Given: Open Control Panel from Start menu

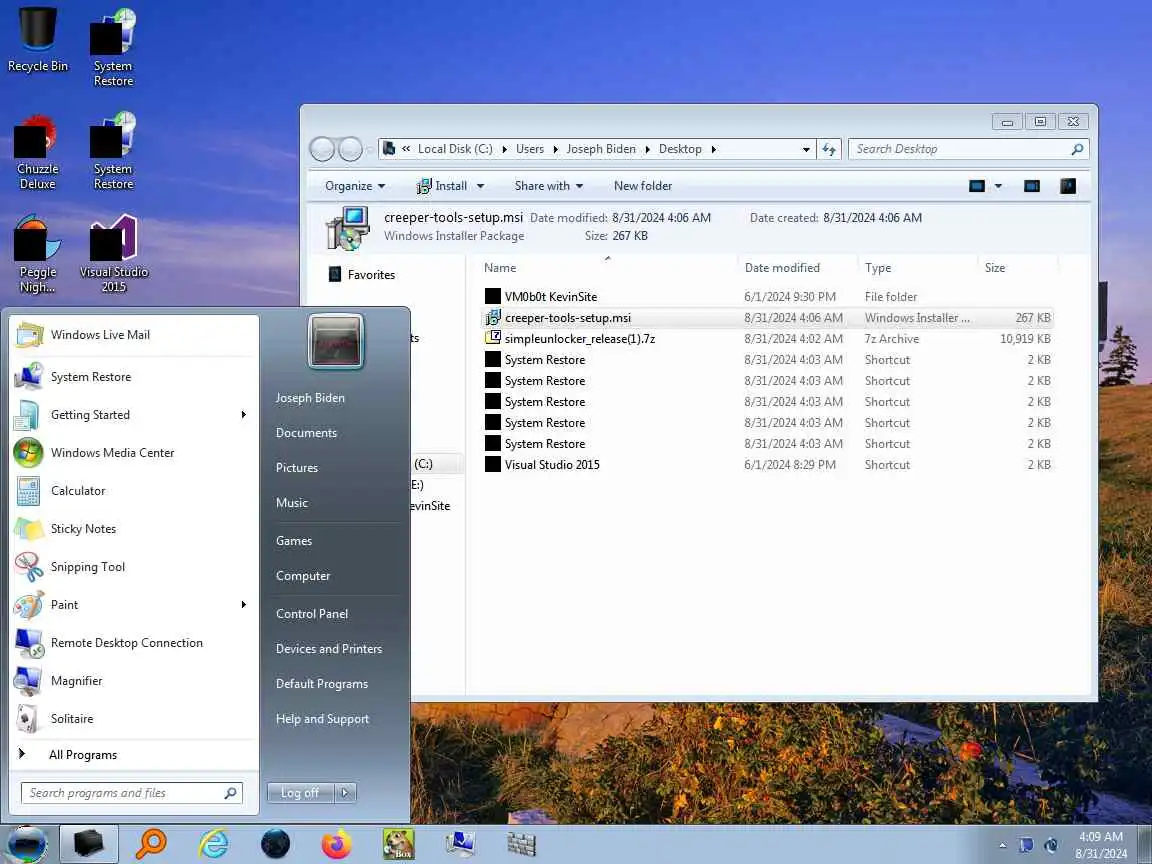Looking at the screenshot, I should click(312, 614).
